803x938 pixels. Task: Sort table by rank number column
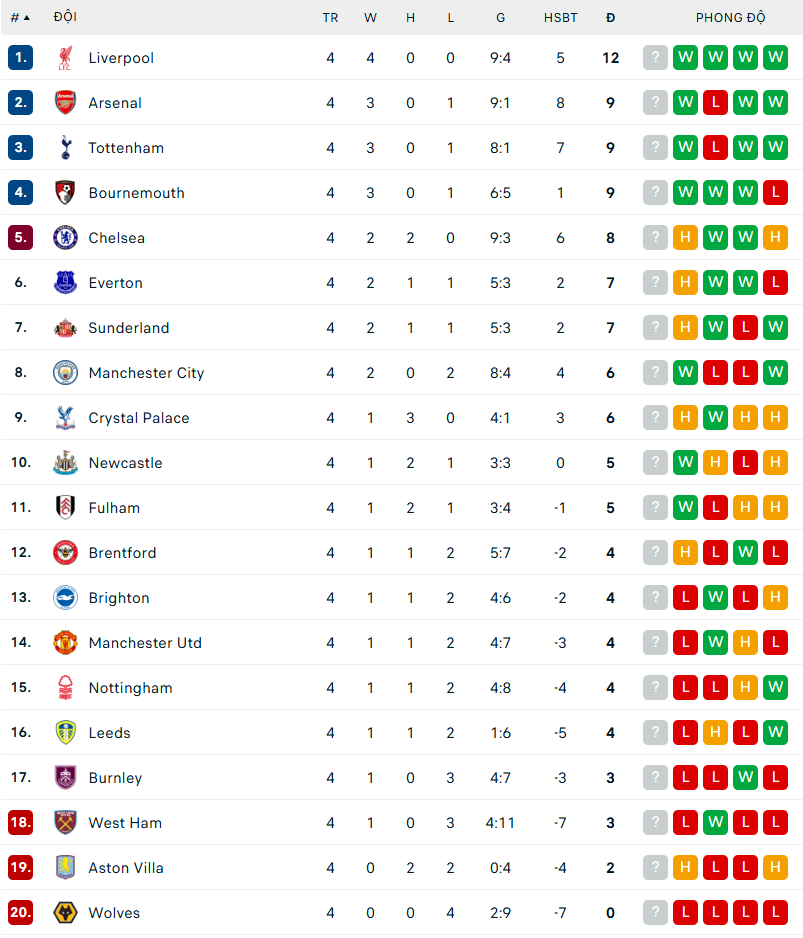[20, 18]
